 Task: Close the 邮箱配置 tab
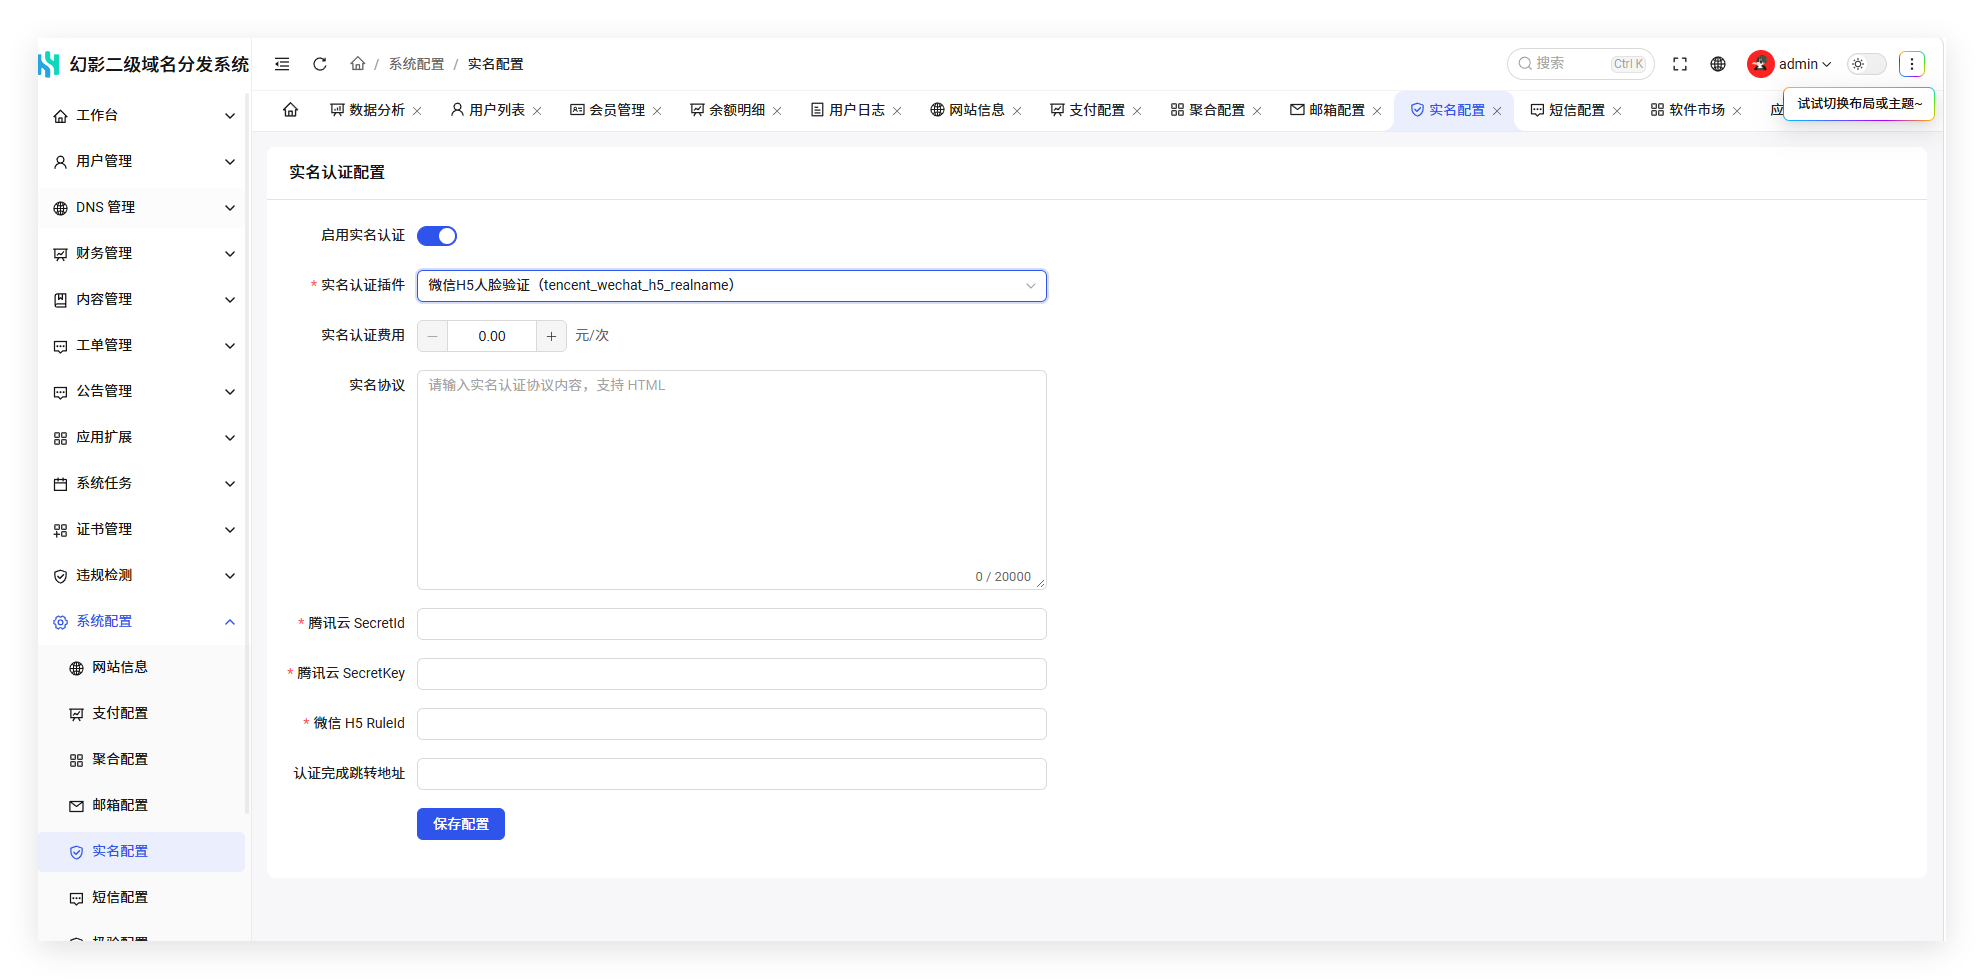click(1377, 111)
